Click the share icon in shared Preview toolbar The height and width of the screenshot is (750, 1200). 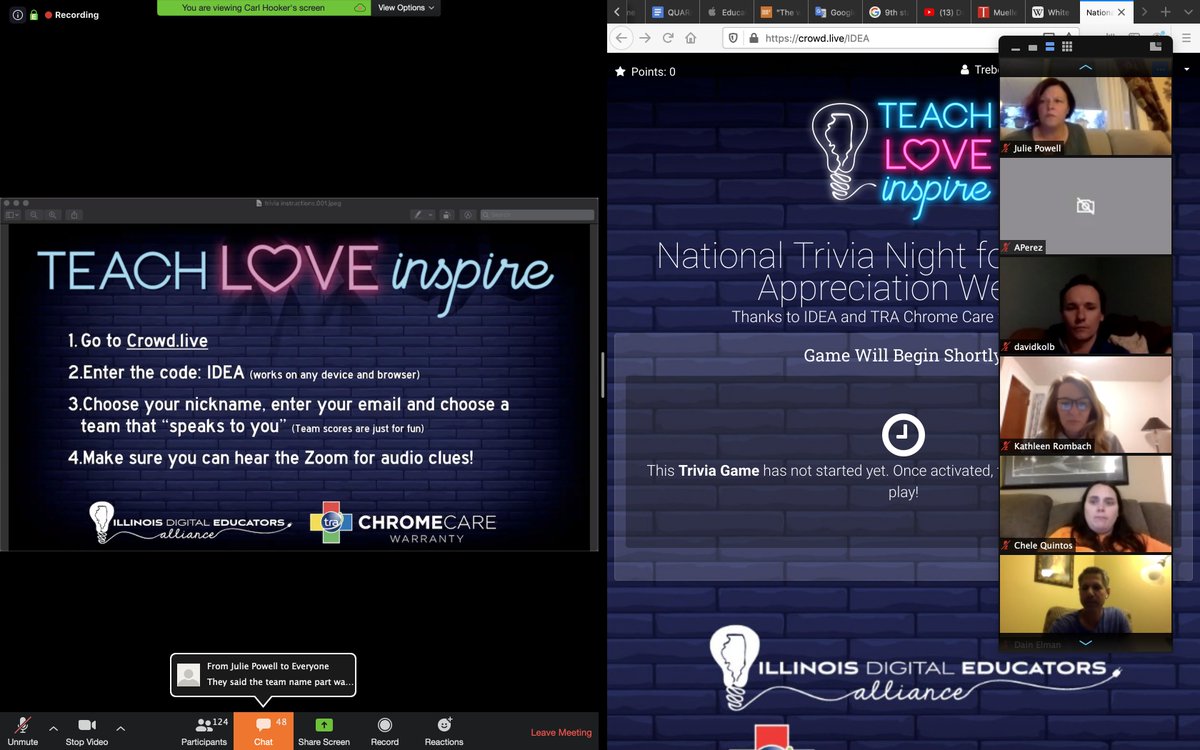point(75,215)
